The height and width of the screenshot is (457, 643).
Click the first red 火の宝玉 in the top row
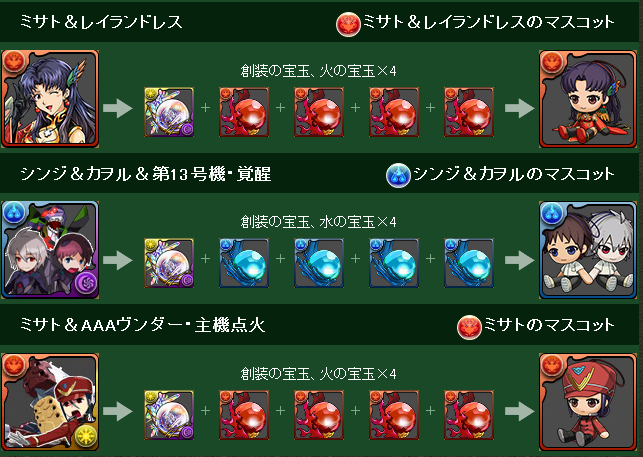coord(244,112)
